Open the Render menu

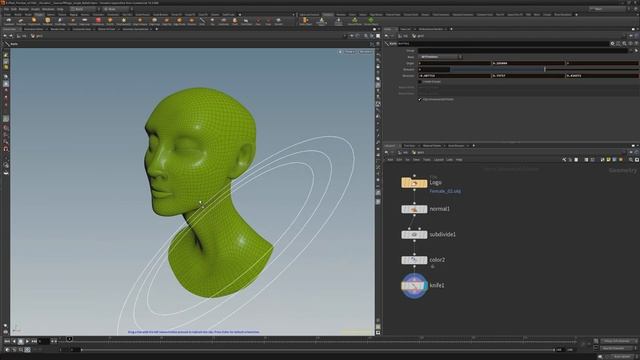pyautogui.click(x=24, y=9)
